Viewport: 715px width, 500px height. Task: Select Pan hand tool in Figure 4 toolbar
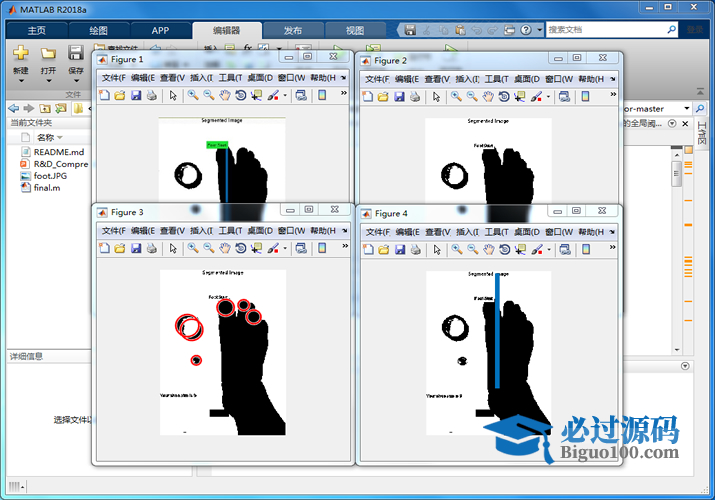pyautogui.click(x=488, y=249)
